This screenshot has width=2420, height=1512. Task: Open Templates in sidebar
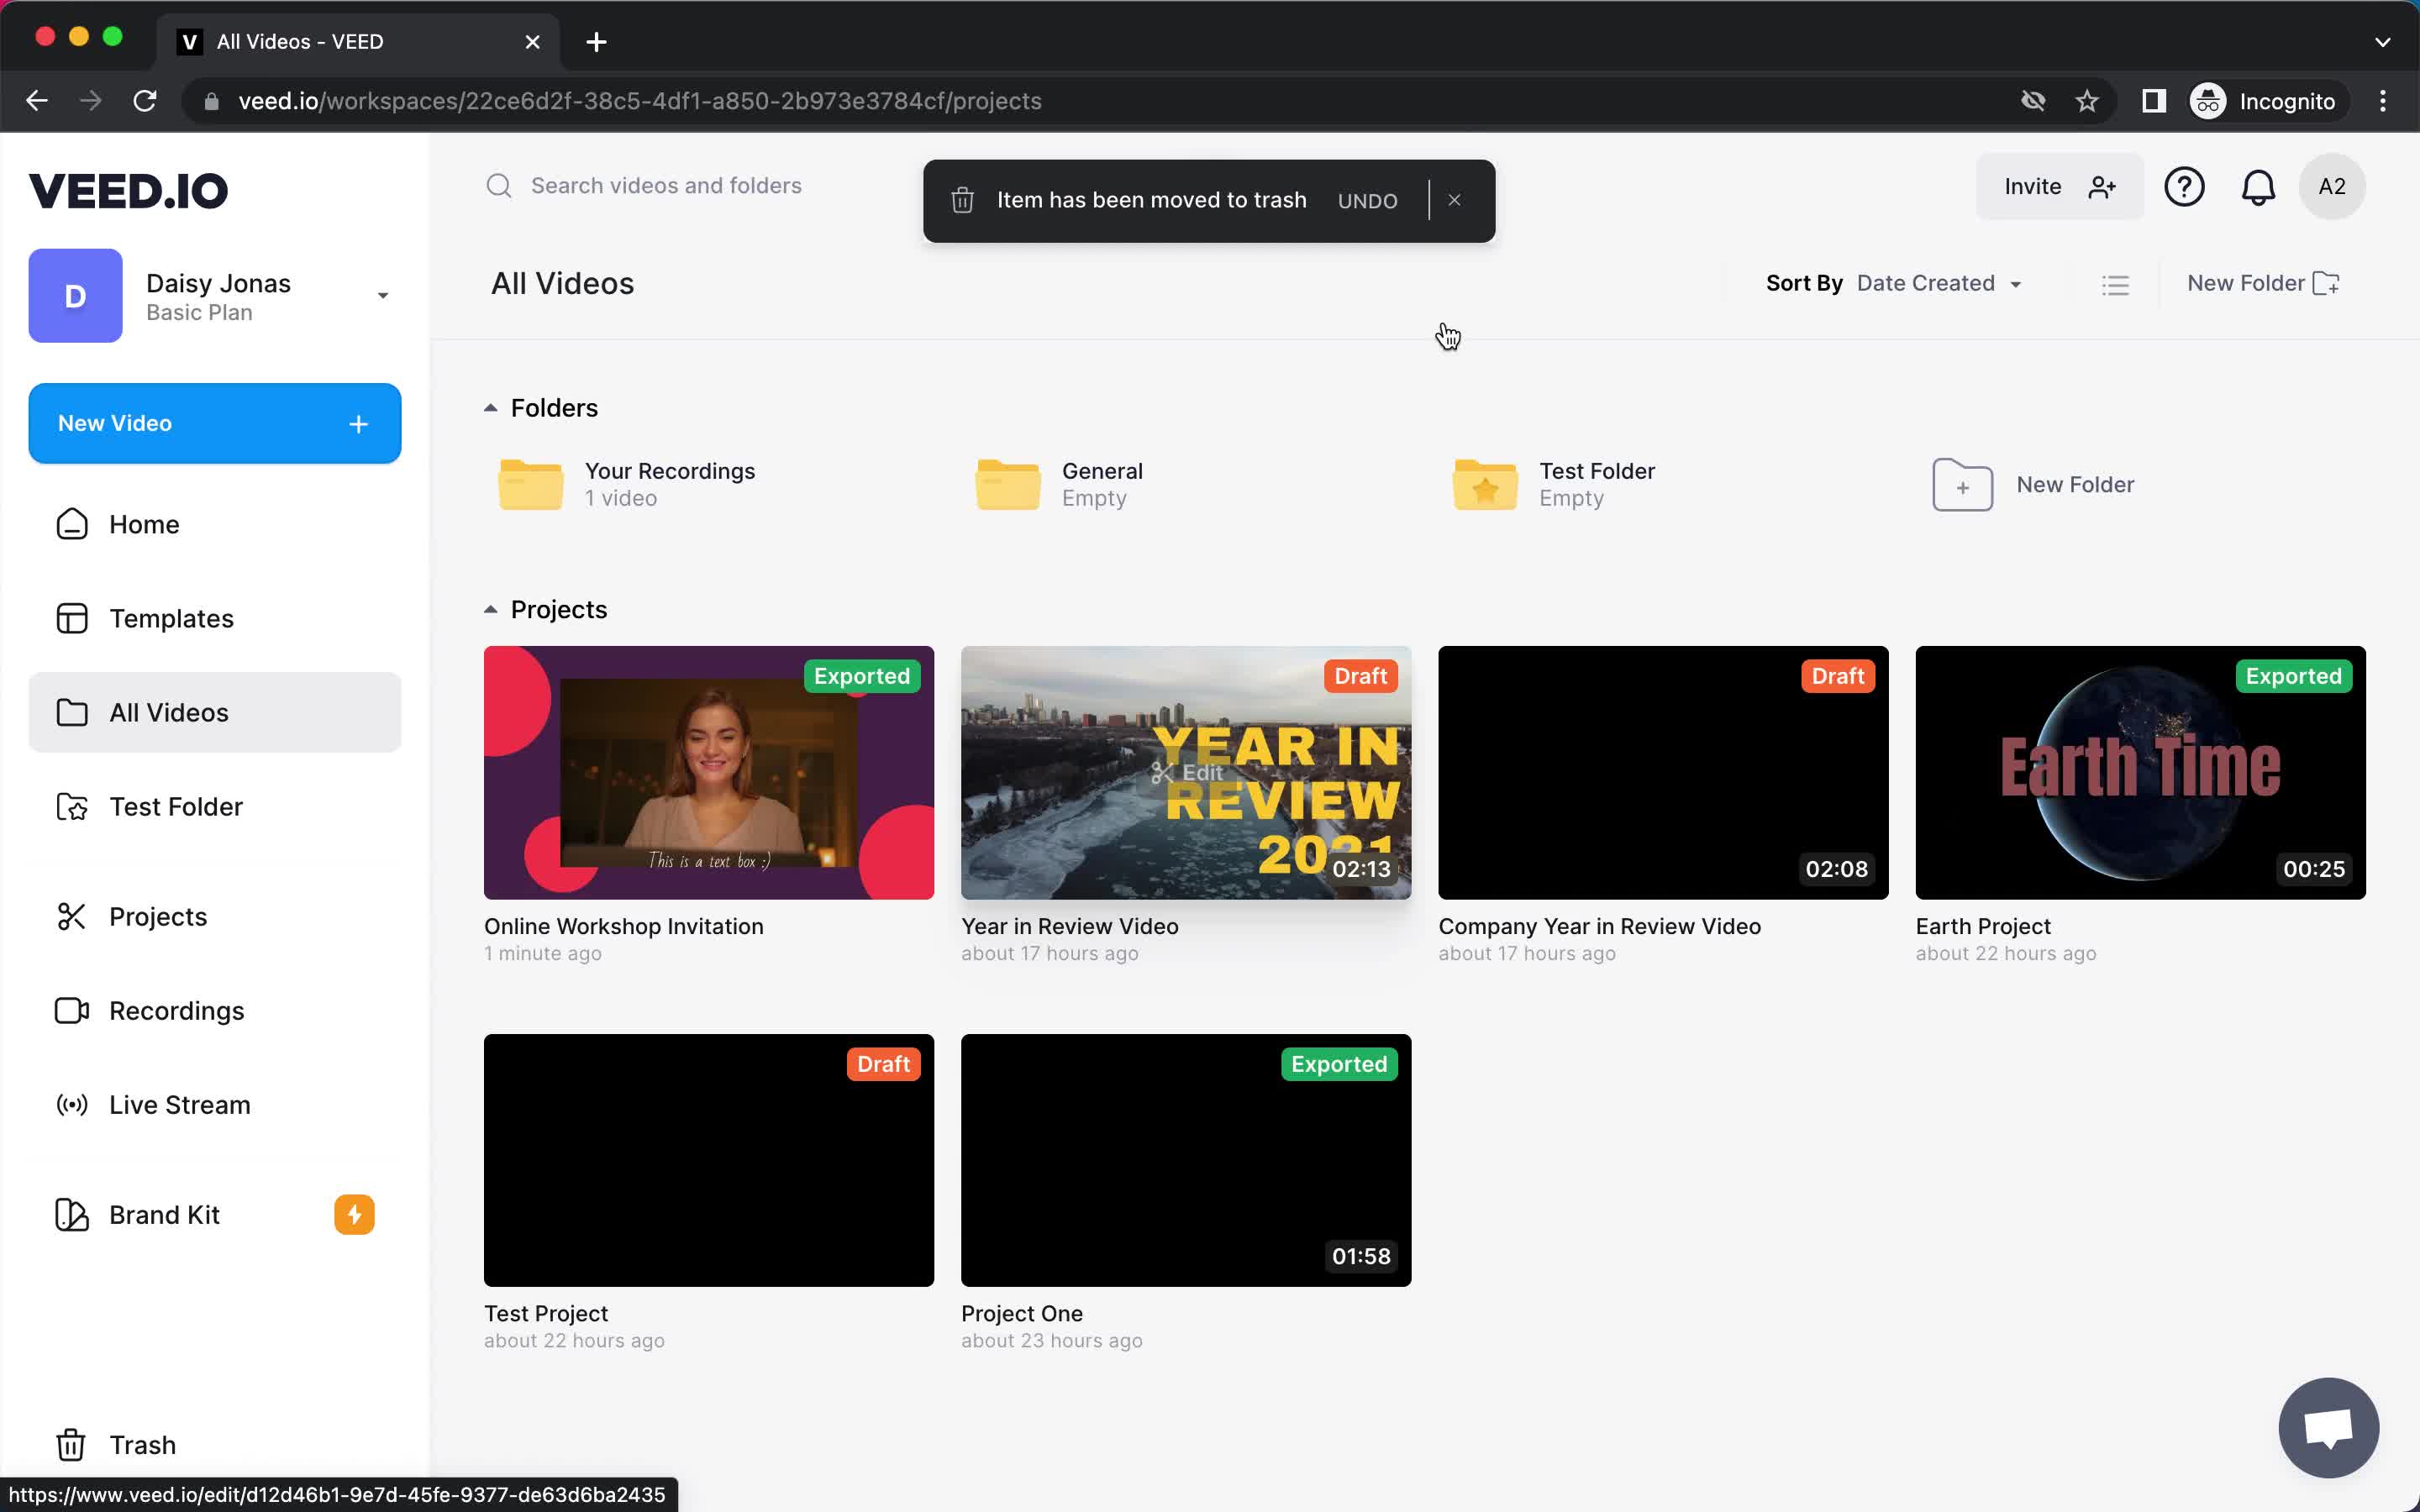point(215,619)
